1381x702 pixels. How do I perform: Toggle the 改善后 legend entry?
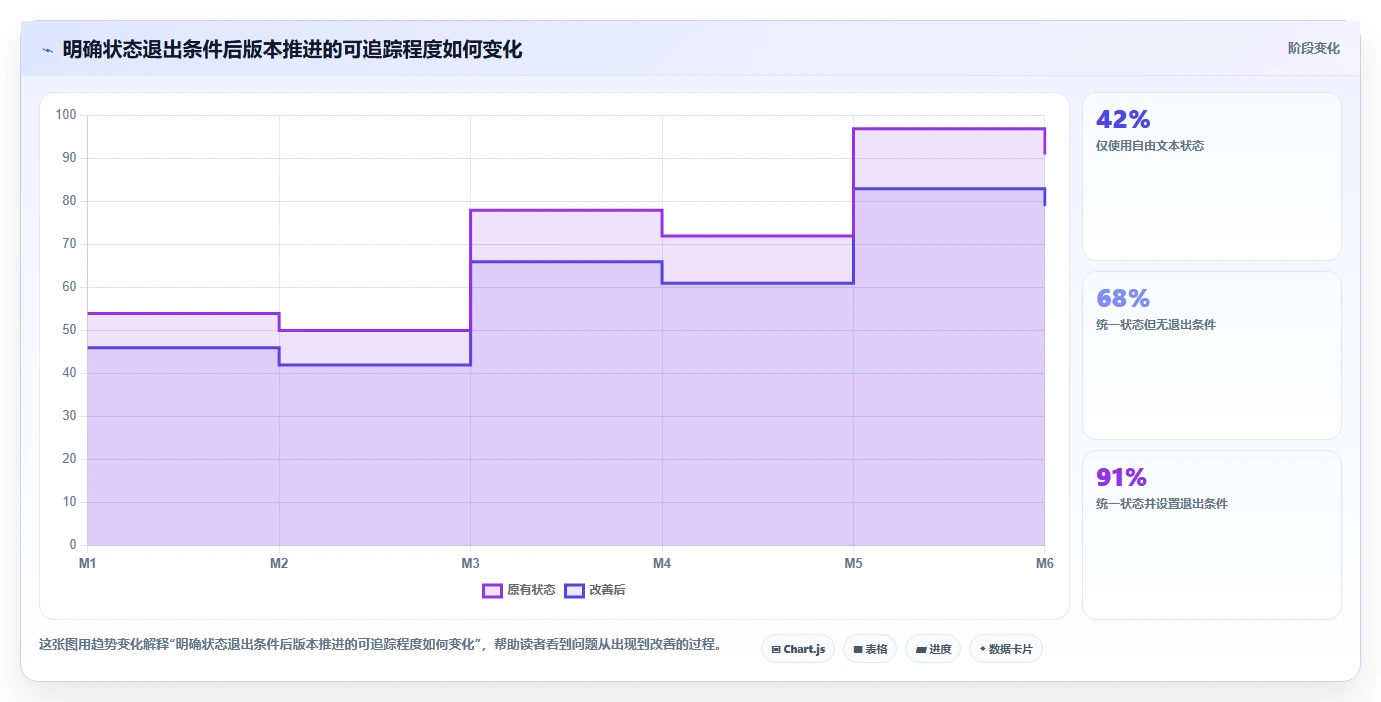[595, 590]
